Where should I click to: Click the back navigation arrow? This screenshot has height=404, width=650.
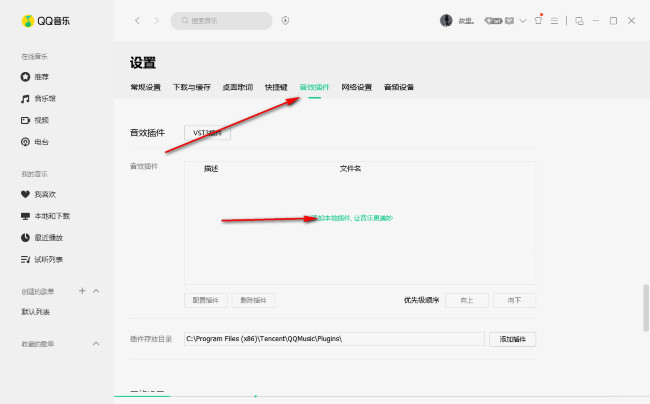pos(137,20)
